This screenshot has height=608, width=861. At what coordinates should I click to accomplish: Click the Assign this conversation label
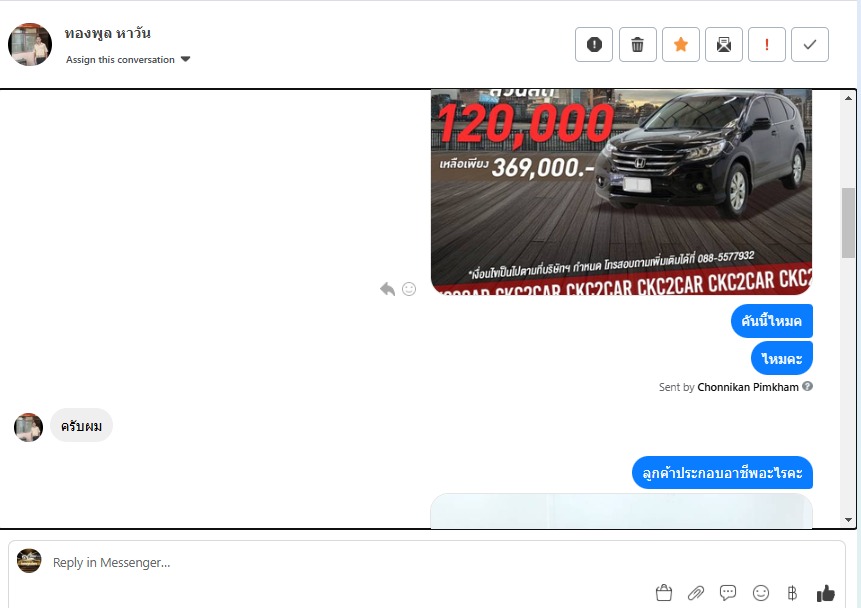[120, 59]
